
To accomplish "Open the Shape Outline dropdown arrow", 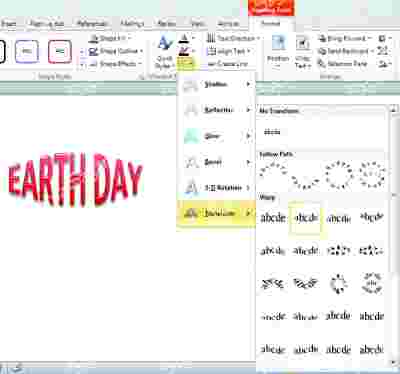I will (141, 51).
